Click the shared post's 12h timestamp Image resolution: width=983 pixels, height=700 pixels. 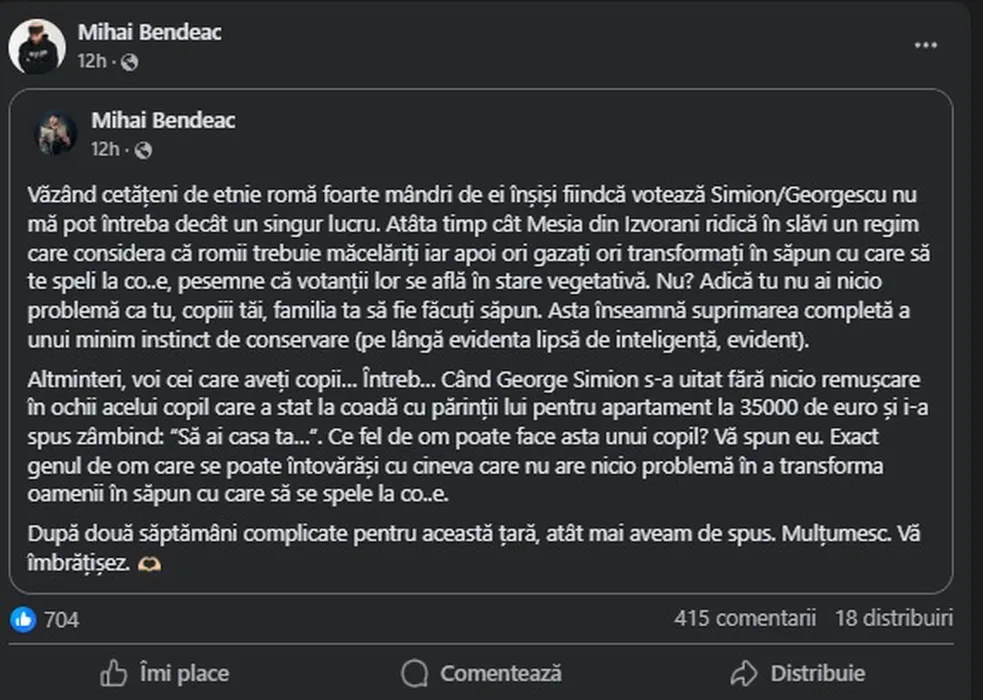105,150
